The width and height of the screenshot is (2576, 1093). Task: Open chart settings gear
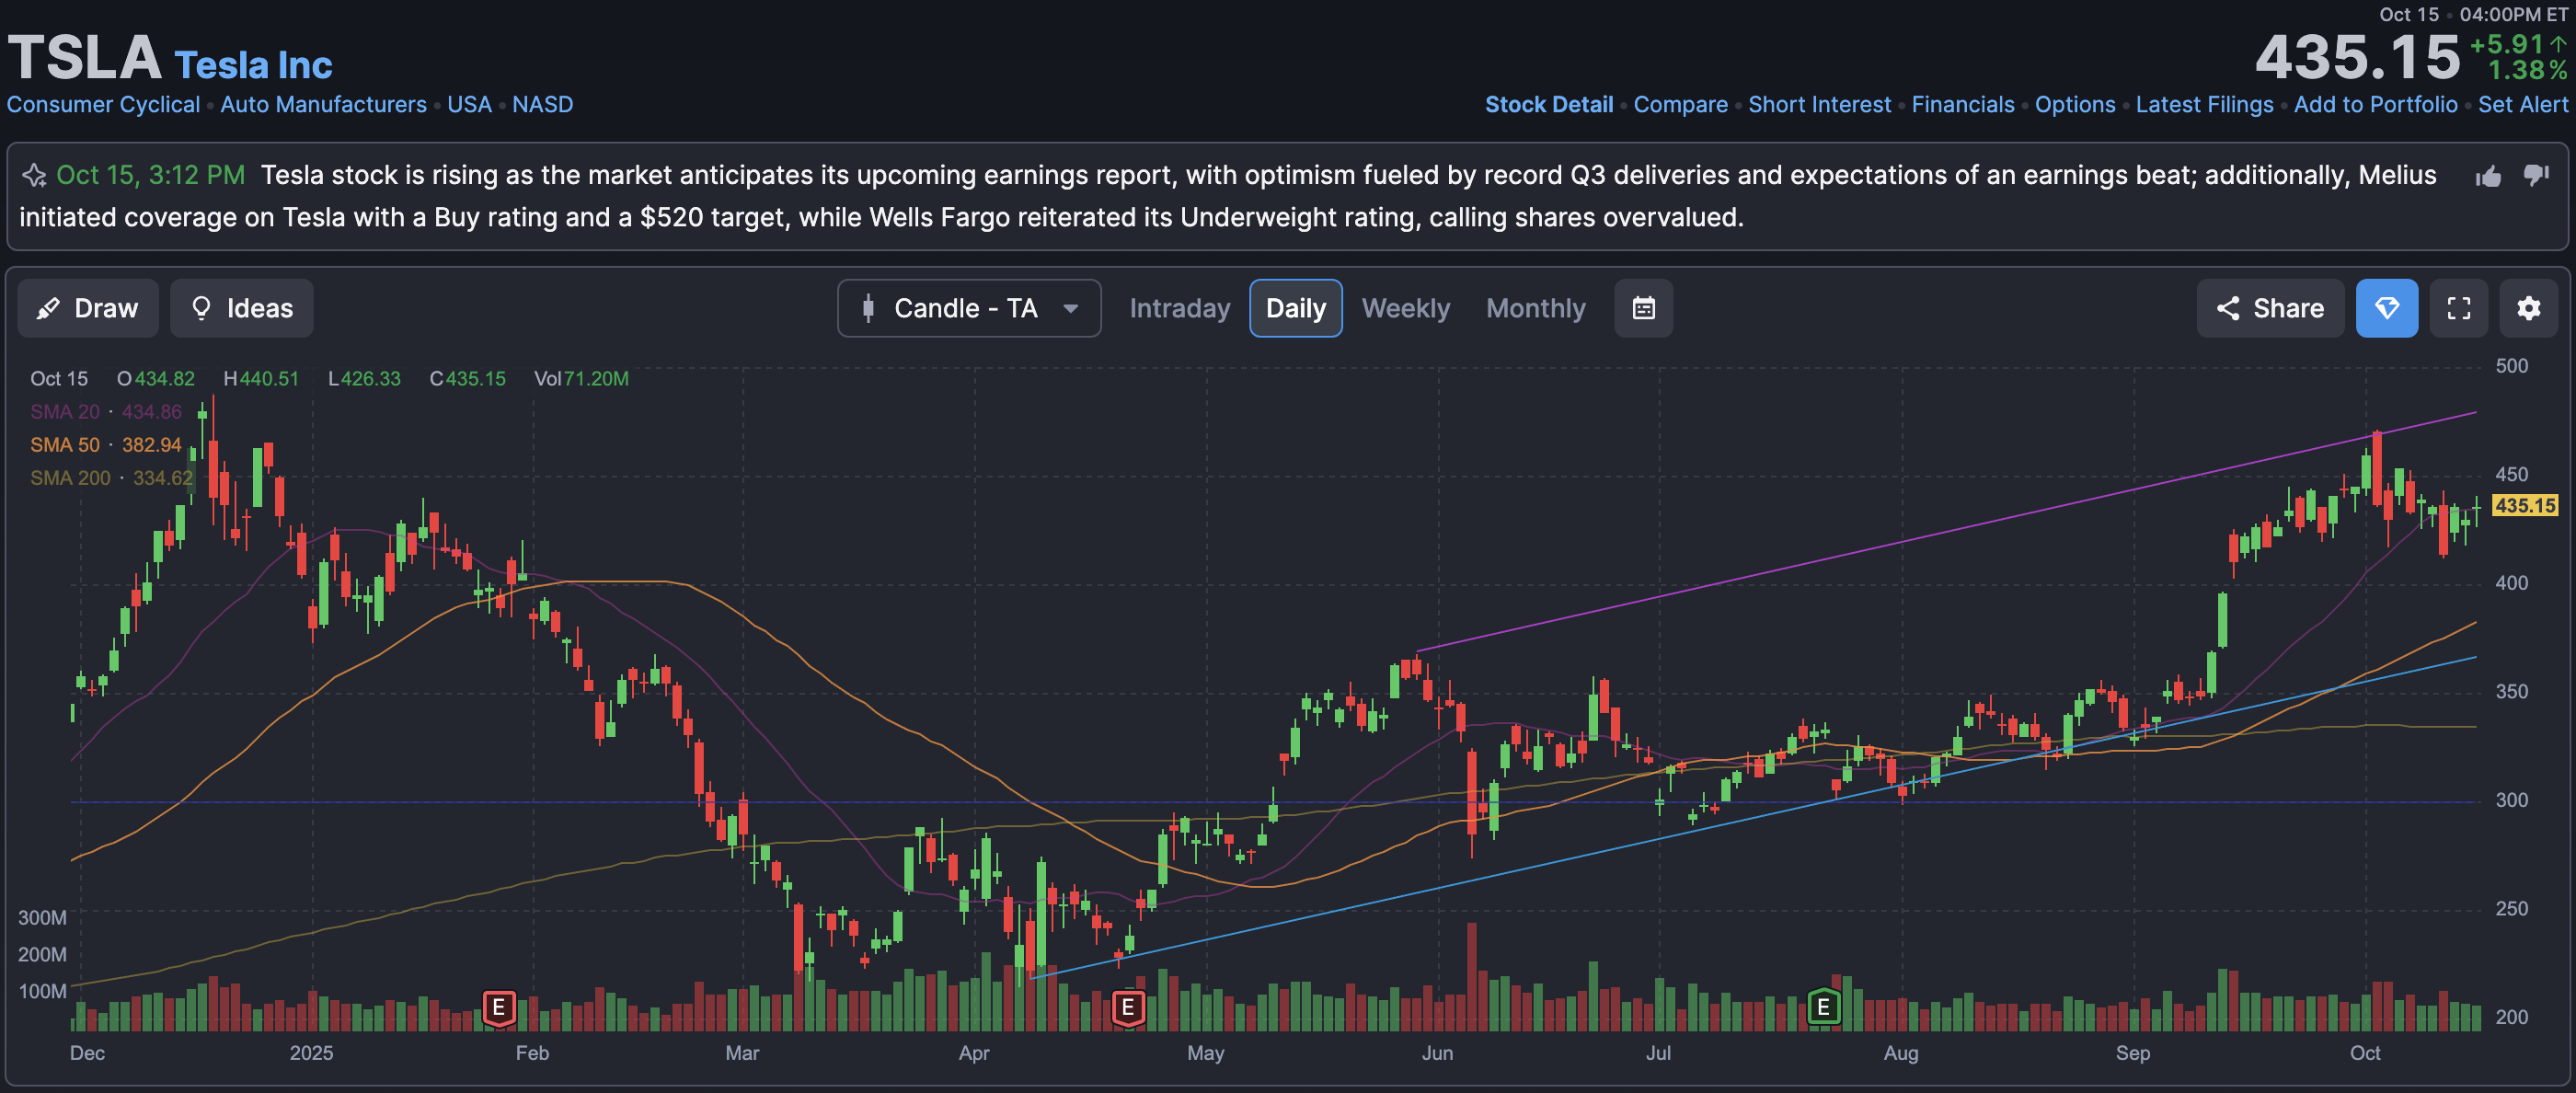[x=2528, y=308]
